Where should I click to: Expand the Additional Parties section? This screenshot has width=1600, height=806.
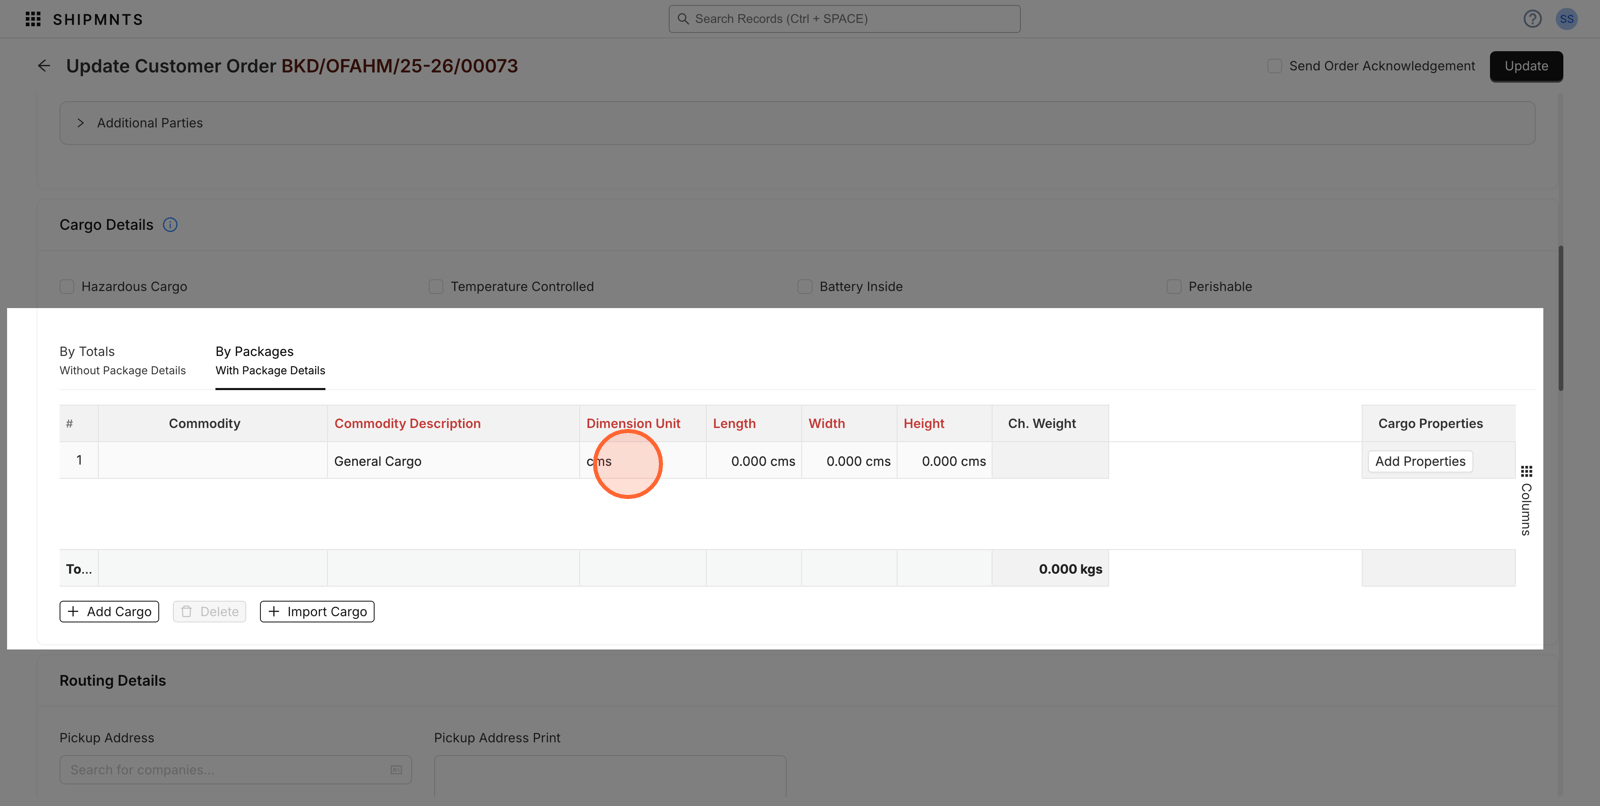81,123
